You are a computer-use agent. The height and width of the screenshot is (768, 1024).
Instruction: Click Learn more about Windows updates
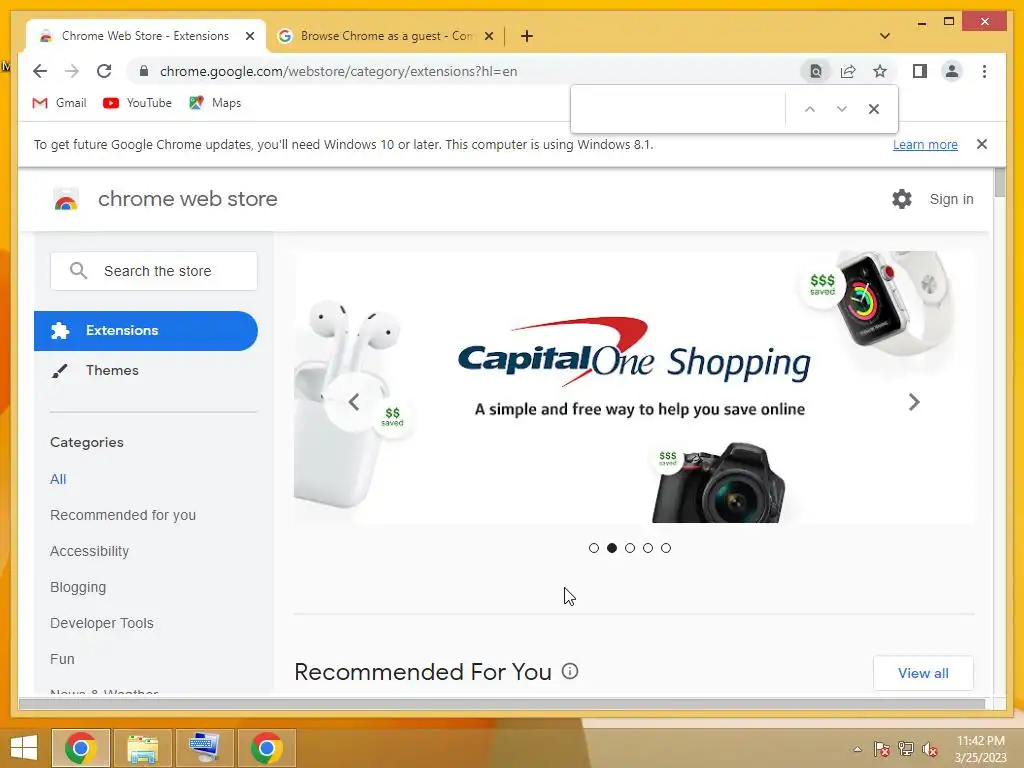(925, 144)
